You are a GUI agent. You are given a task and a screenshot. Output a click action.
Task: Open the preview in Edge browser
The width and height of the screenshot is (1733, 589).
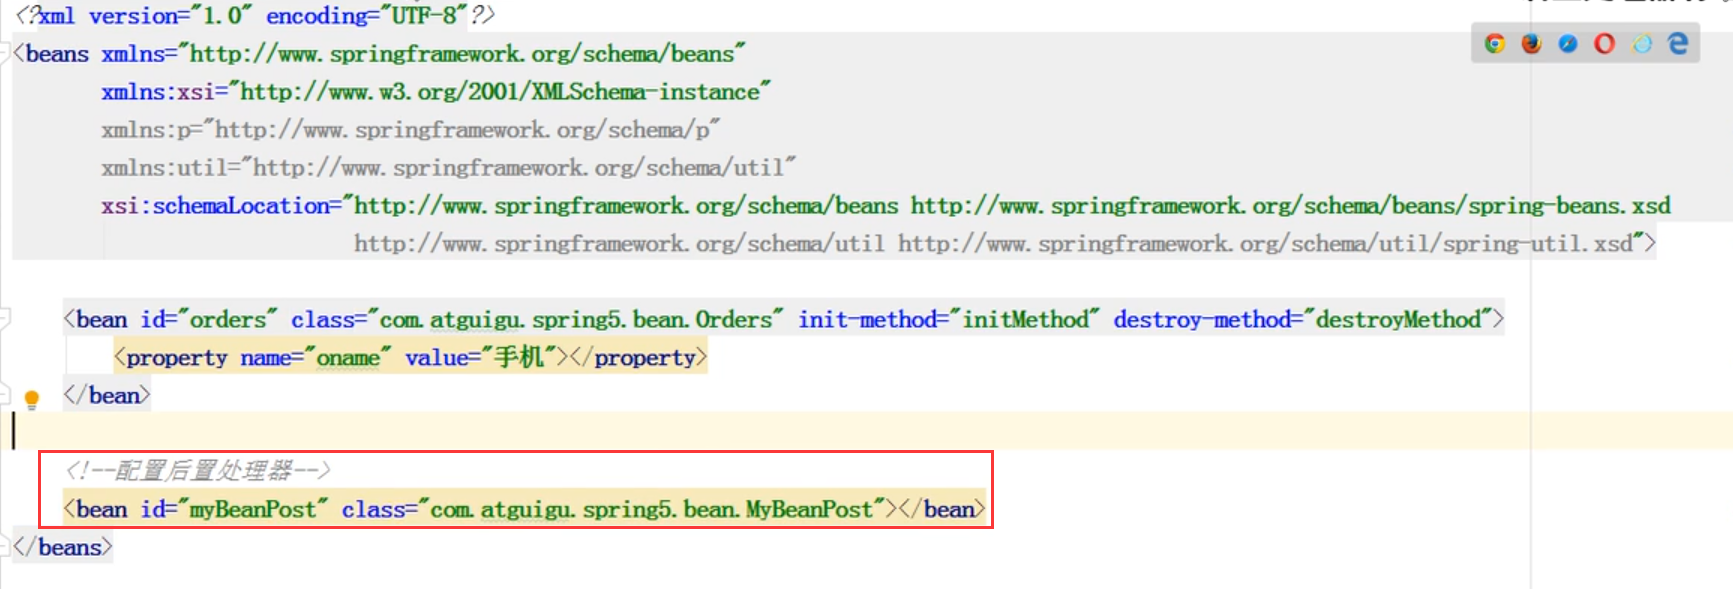pos(1678,44)
